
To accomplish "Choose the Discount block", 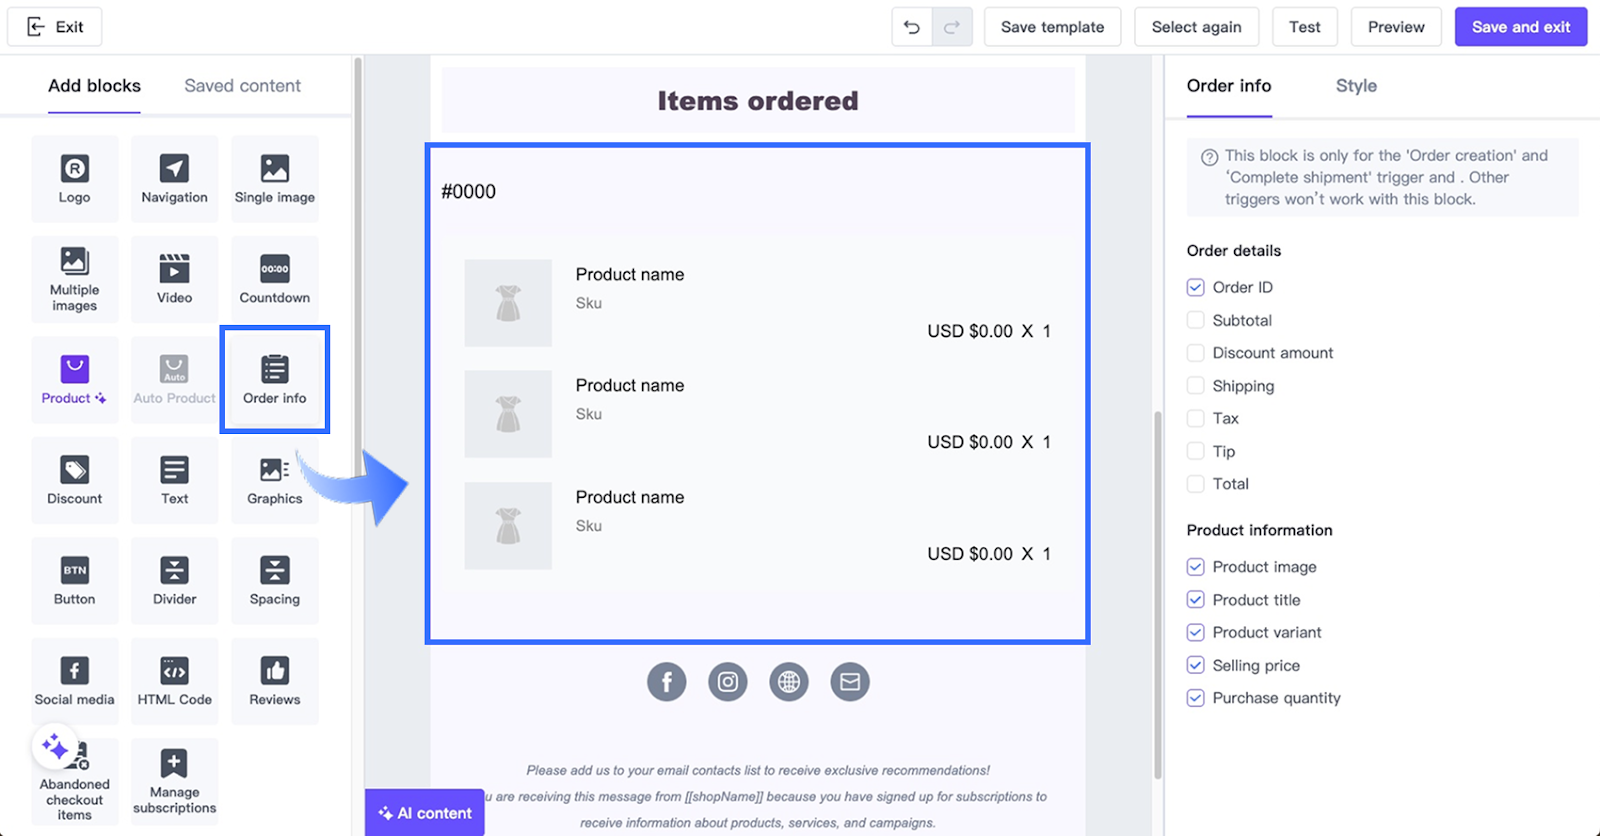I will [74, 480].
